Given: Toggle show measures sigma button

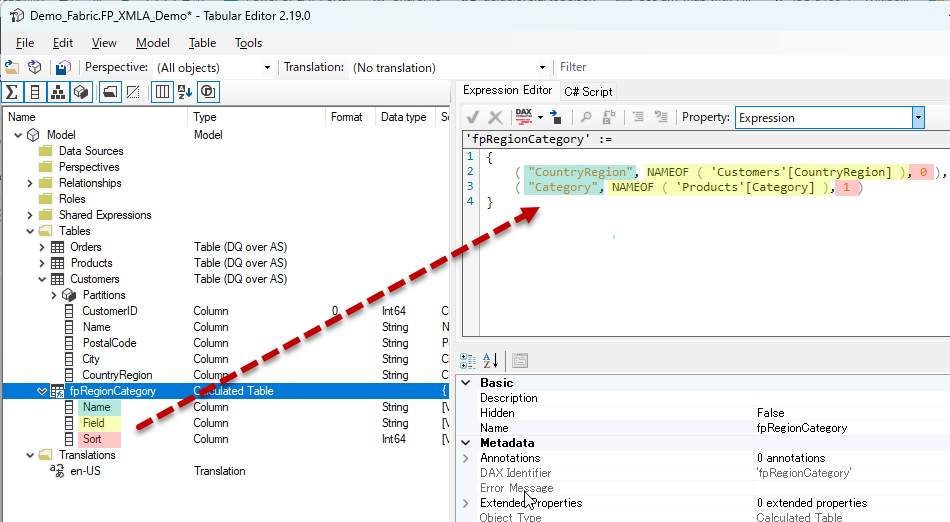Looking at the screenshot, I should tap(12, 92).
